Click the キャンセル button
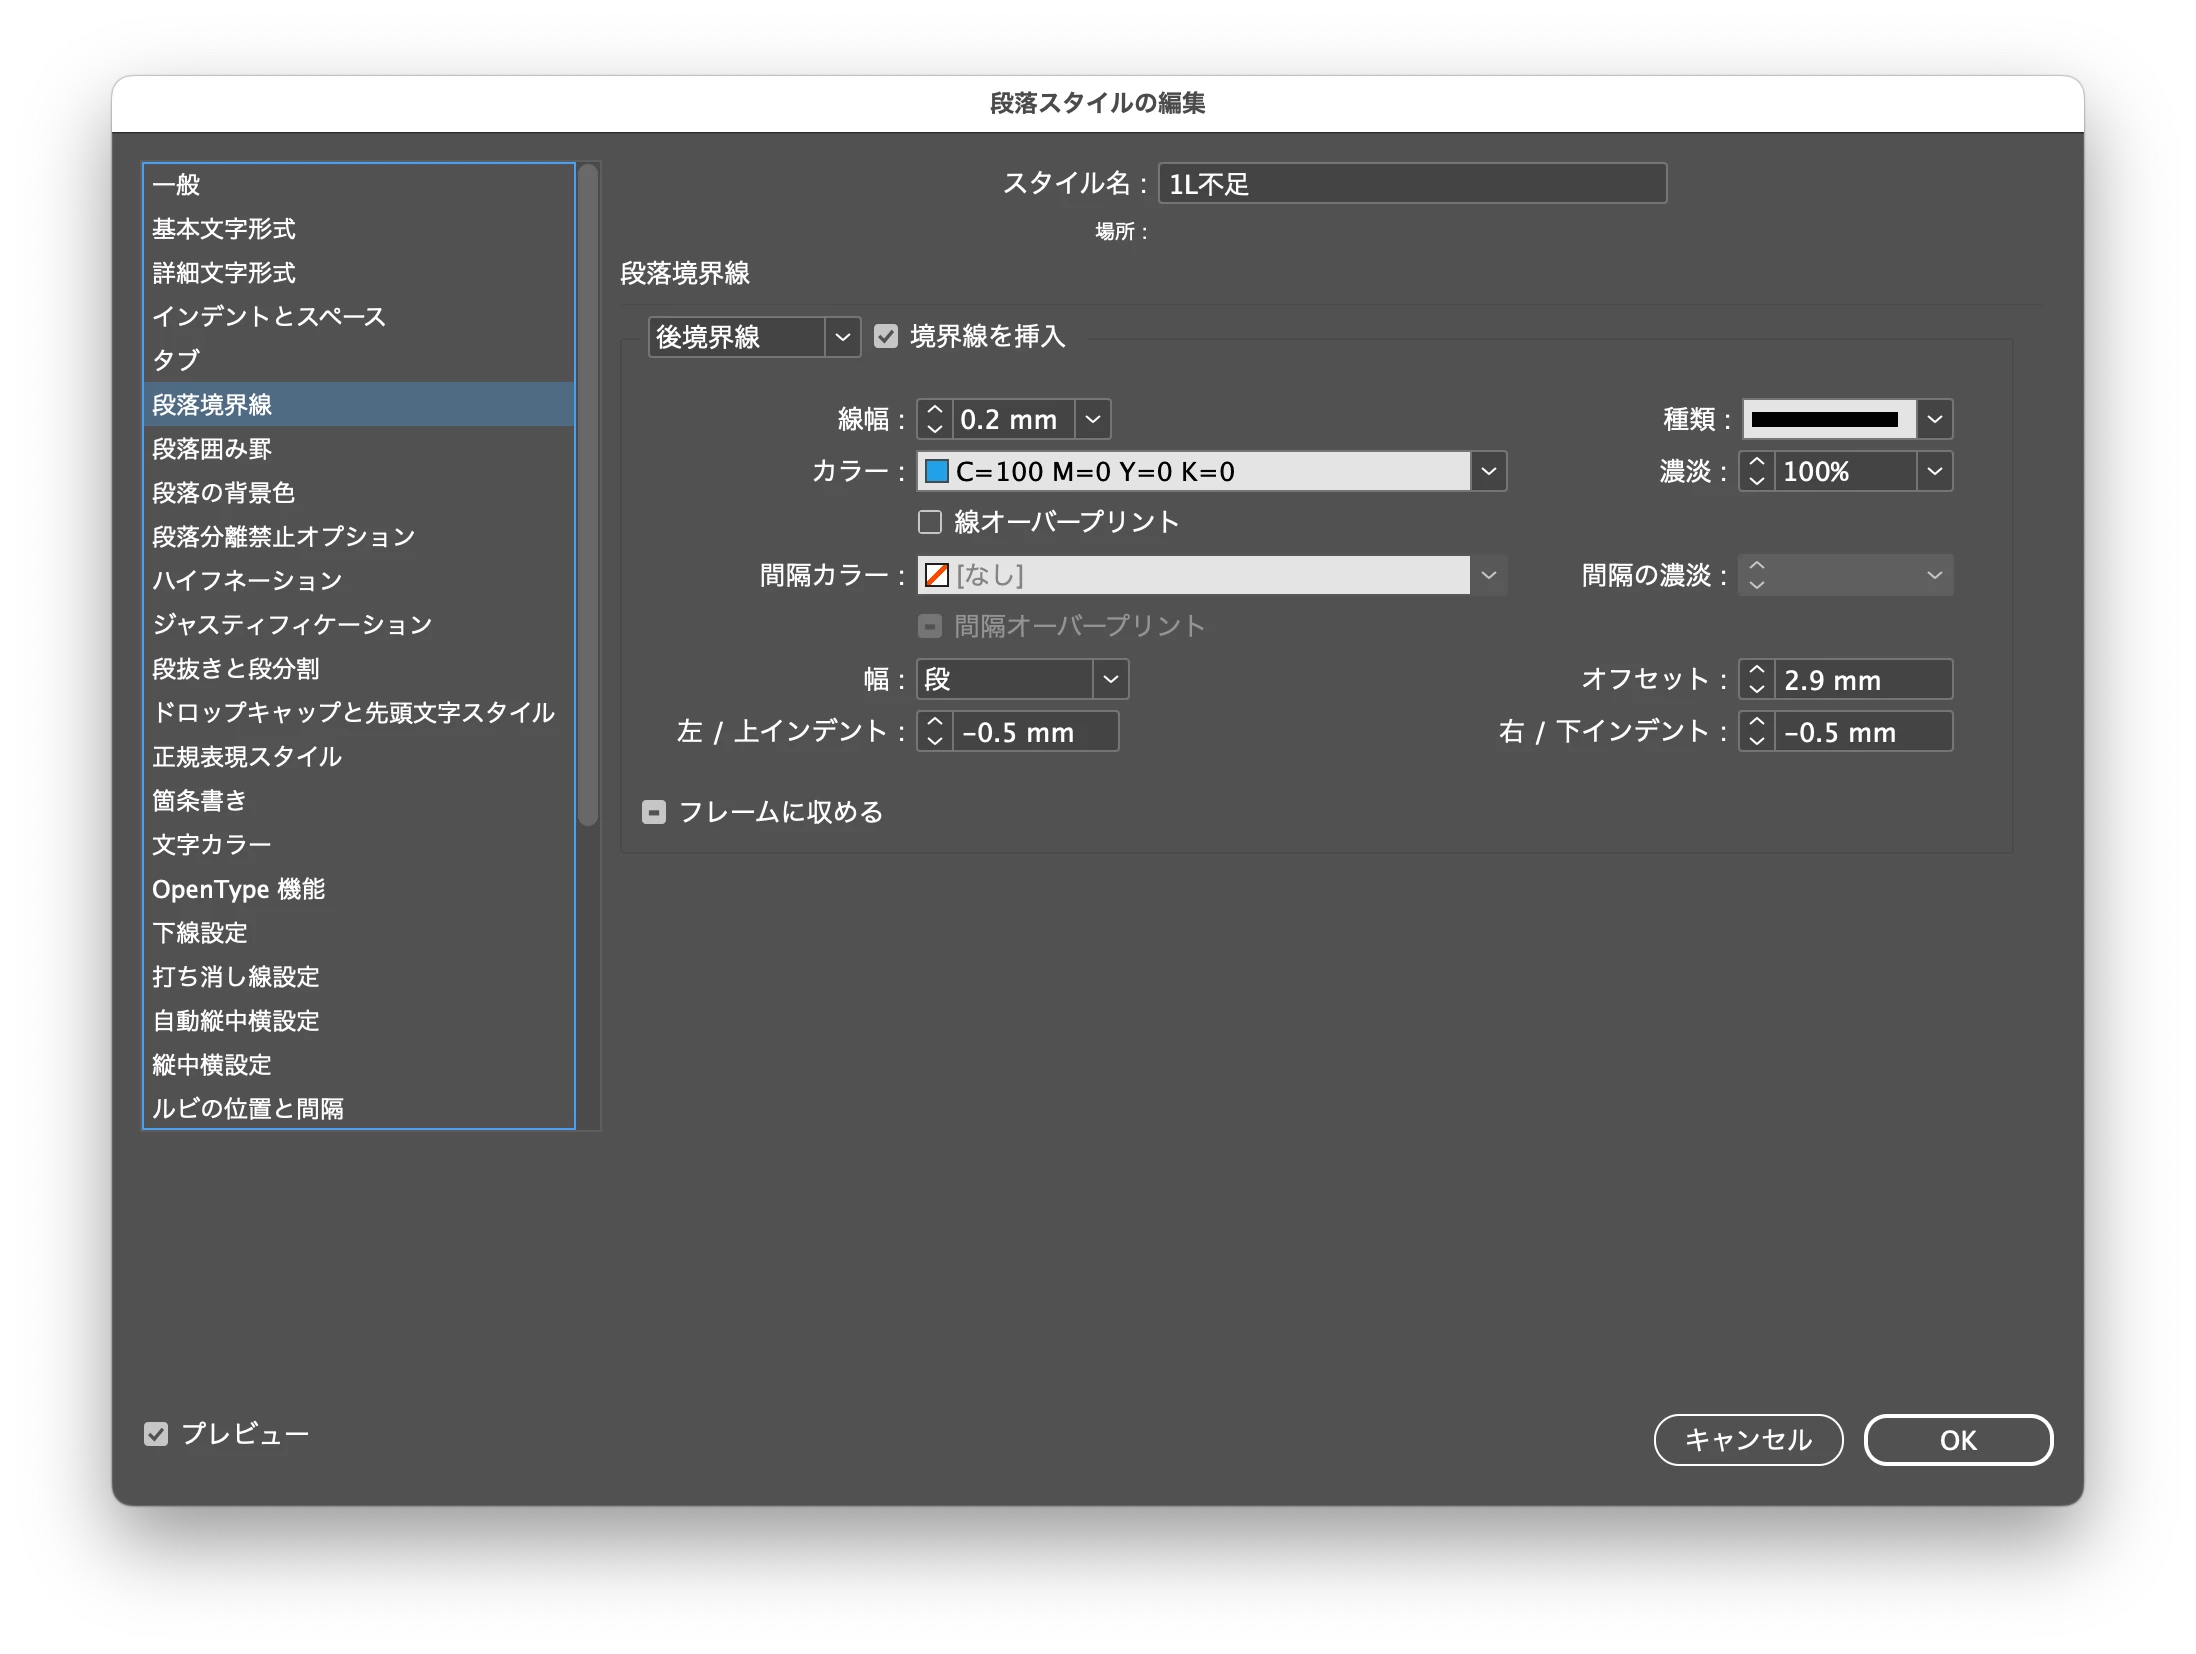2196x1654 pixels. 1747,1440
